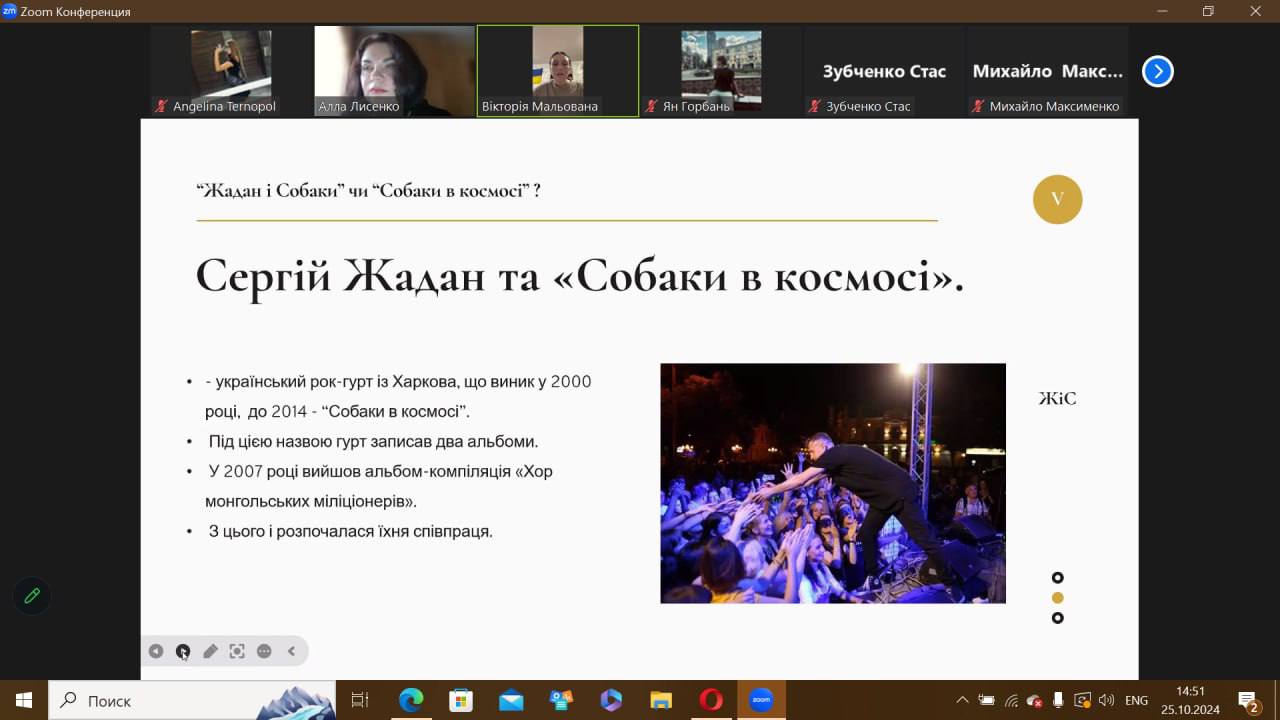
Task: Click the Angelina Ternopol participant tile
Action: coord(231,71)
